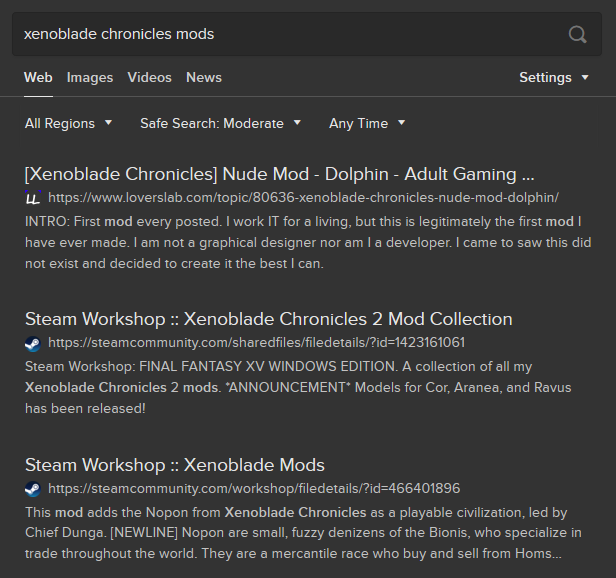Click the LoversLab favicon beside the first result

pyautogui.click(x=33, y=198)
